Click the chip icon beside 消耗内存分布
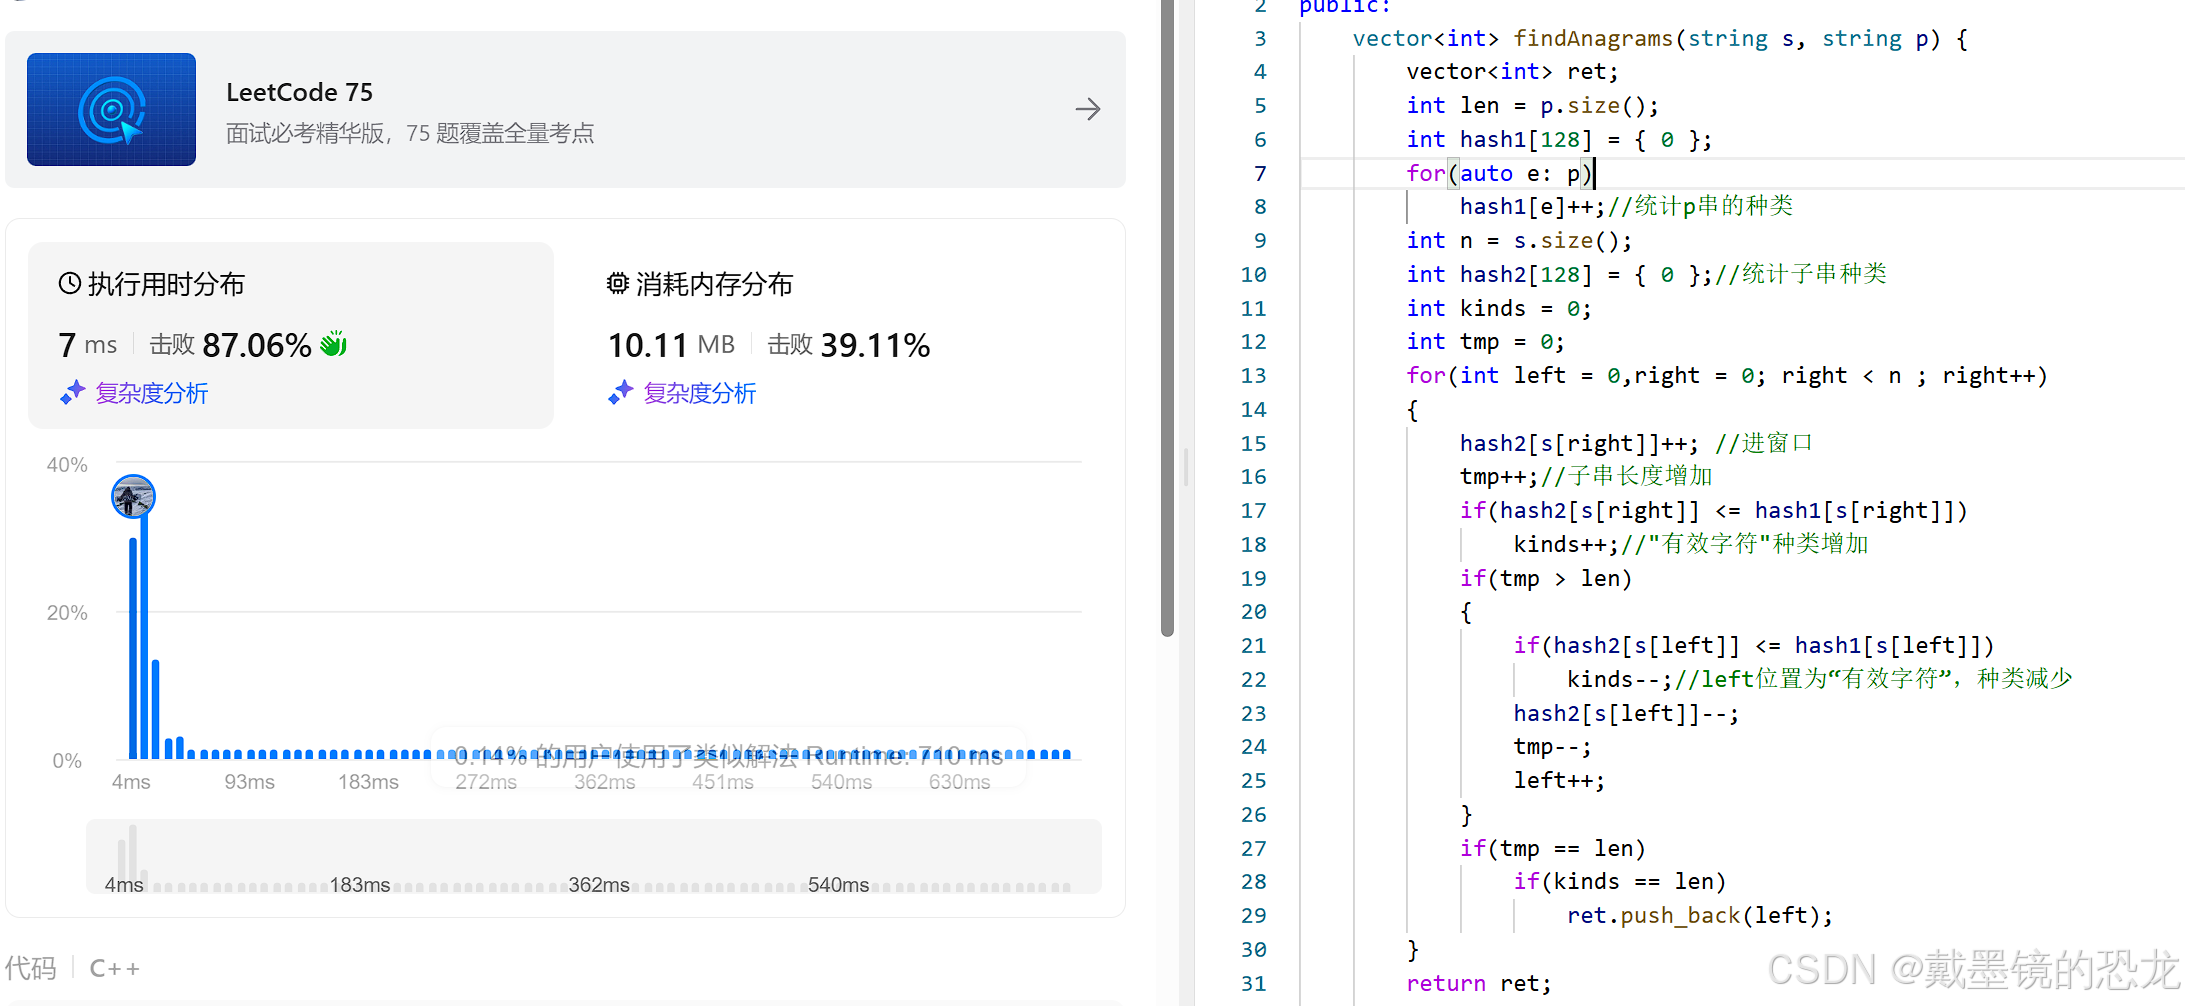The height and width of the screenshot is (1006, 2185). point(618,283)
